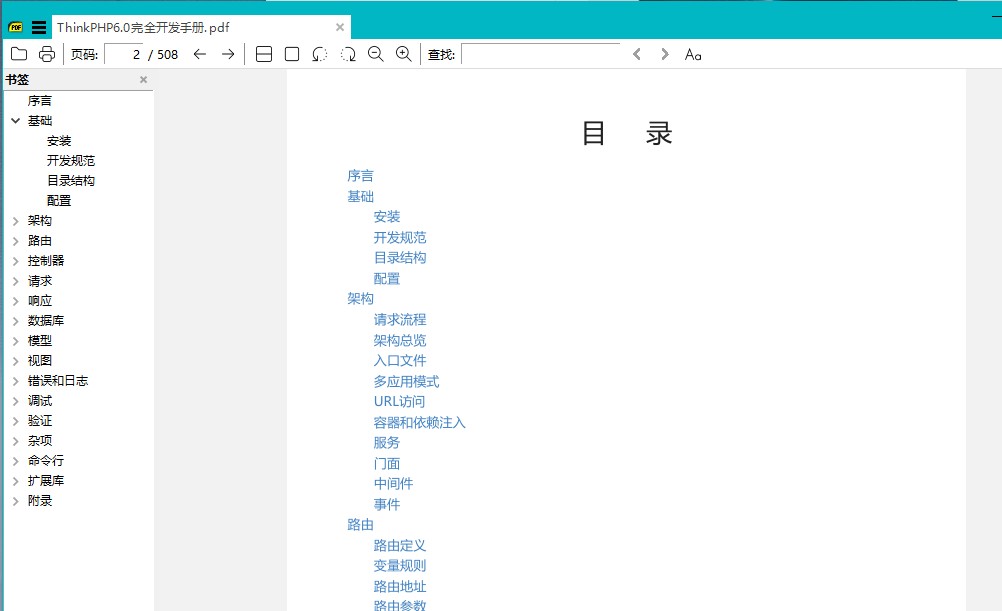Screen dimensions: 1002x611
Task: Close the bookmarks sidebar panel
Action: pyautogui.click(x=143, y=79)
